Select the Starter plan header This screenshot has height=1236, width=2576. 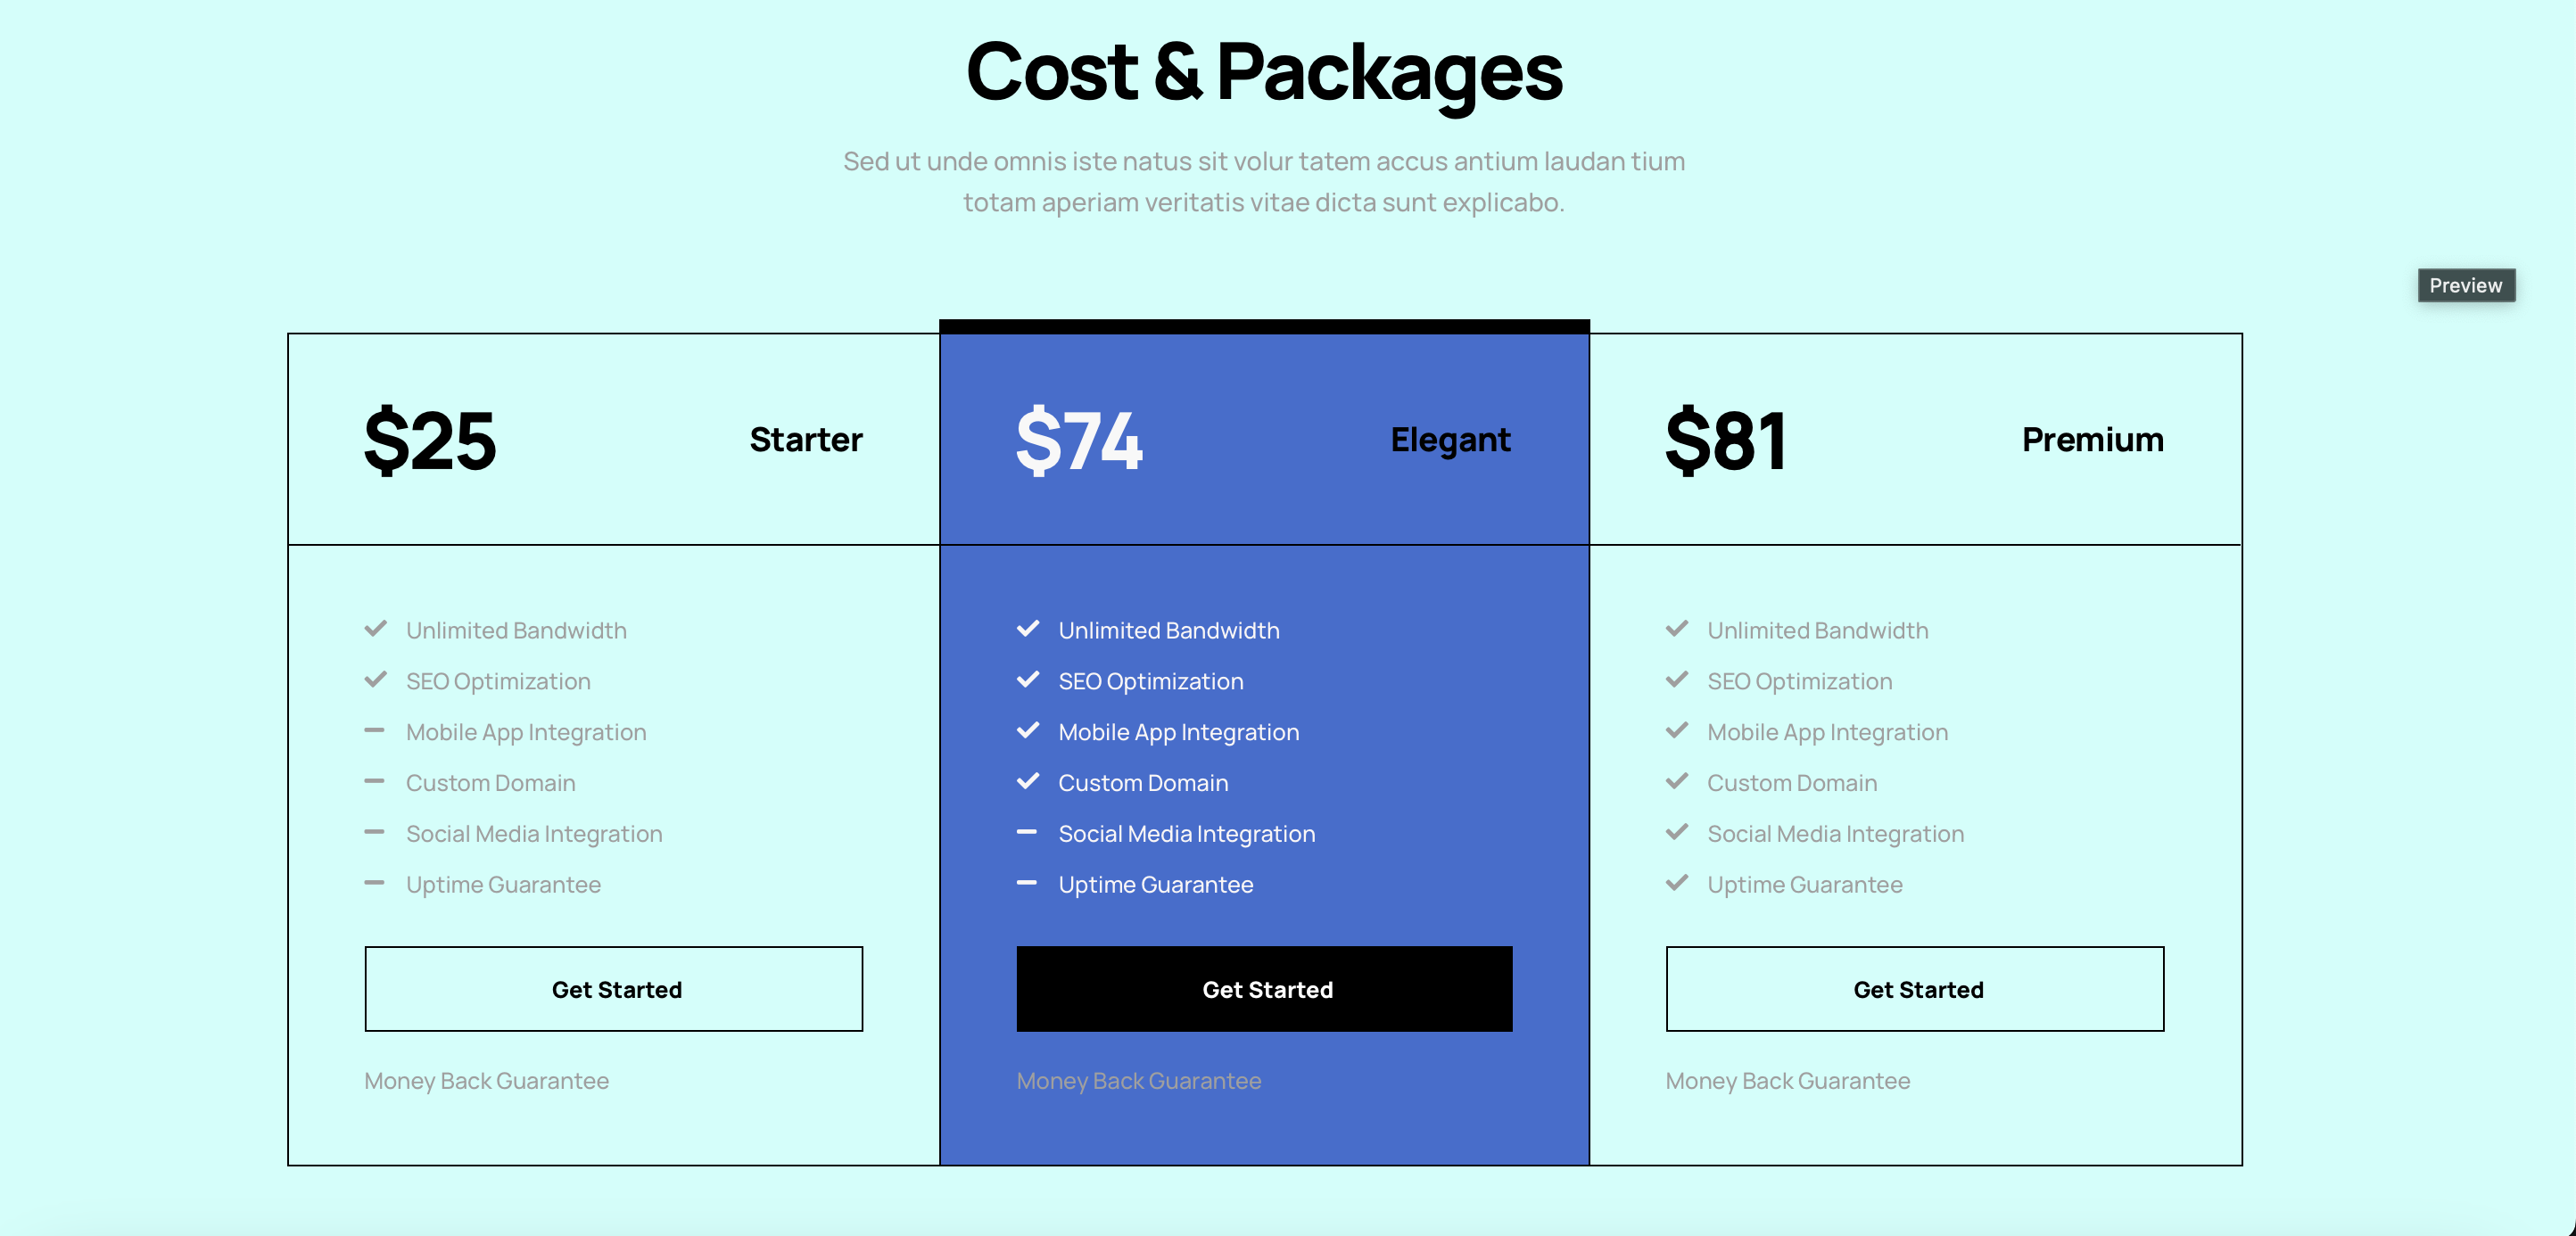pos(806,438)
